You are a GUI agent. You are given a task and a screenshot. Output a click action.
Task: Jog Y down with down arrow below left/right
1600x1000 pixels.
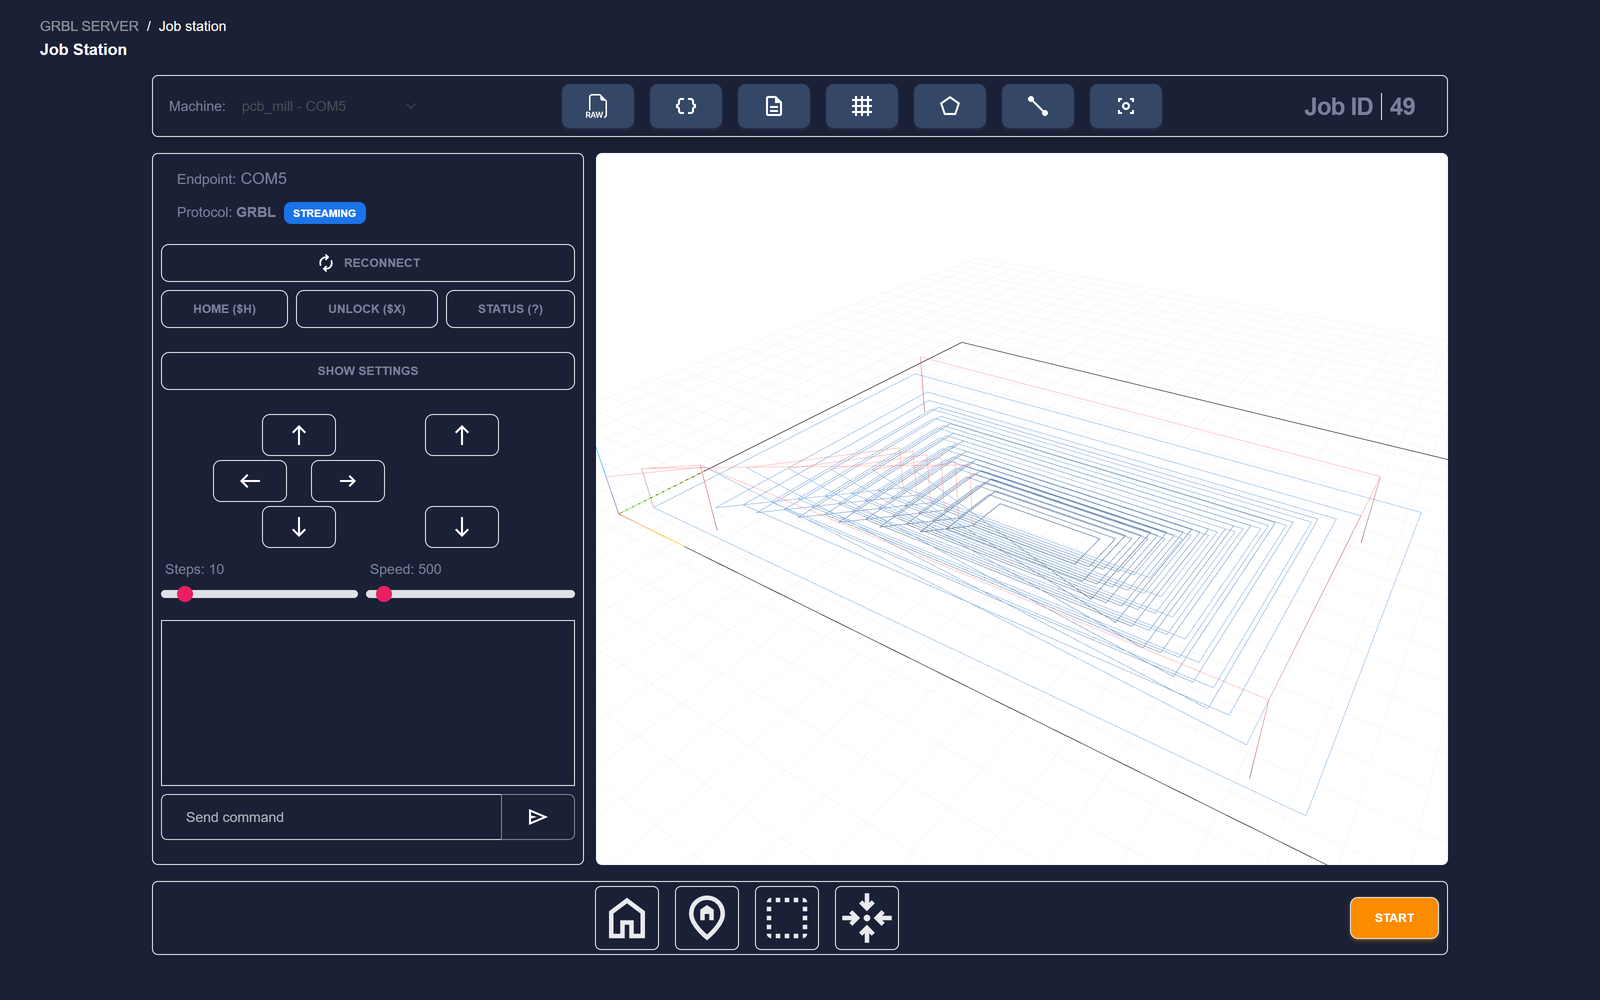299,527
